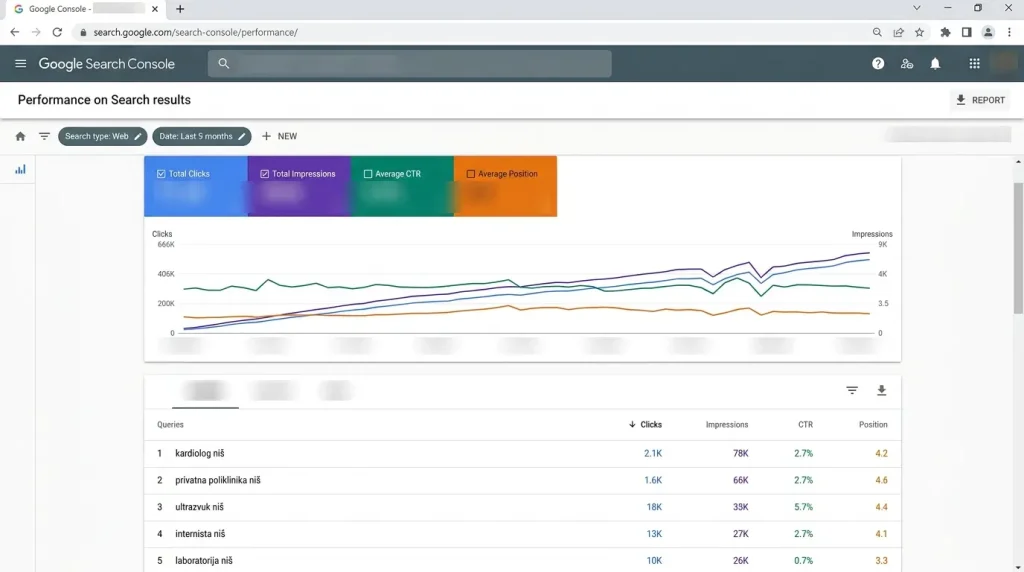Image resolution: width=1024 pixels, height=572 pixels.
Task: Open the user management people icon
Action: tap(906, 63)
